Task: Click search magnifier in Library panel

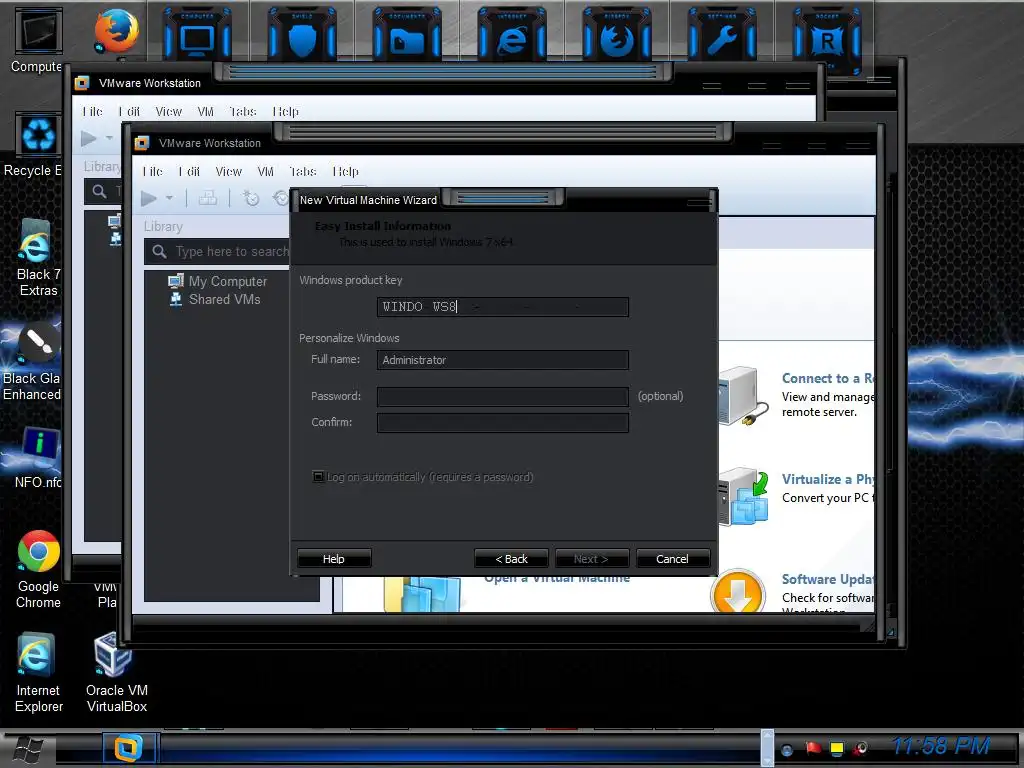Action: pyautogui.click(x=159, y=251)
